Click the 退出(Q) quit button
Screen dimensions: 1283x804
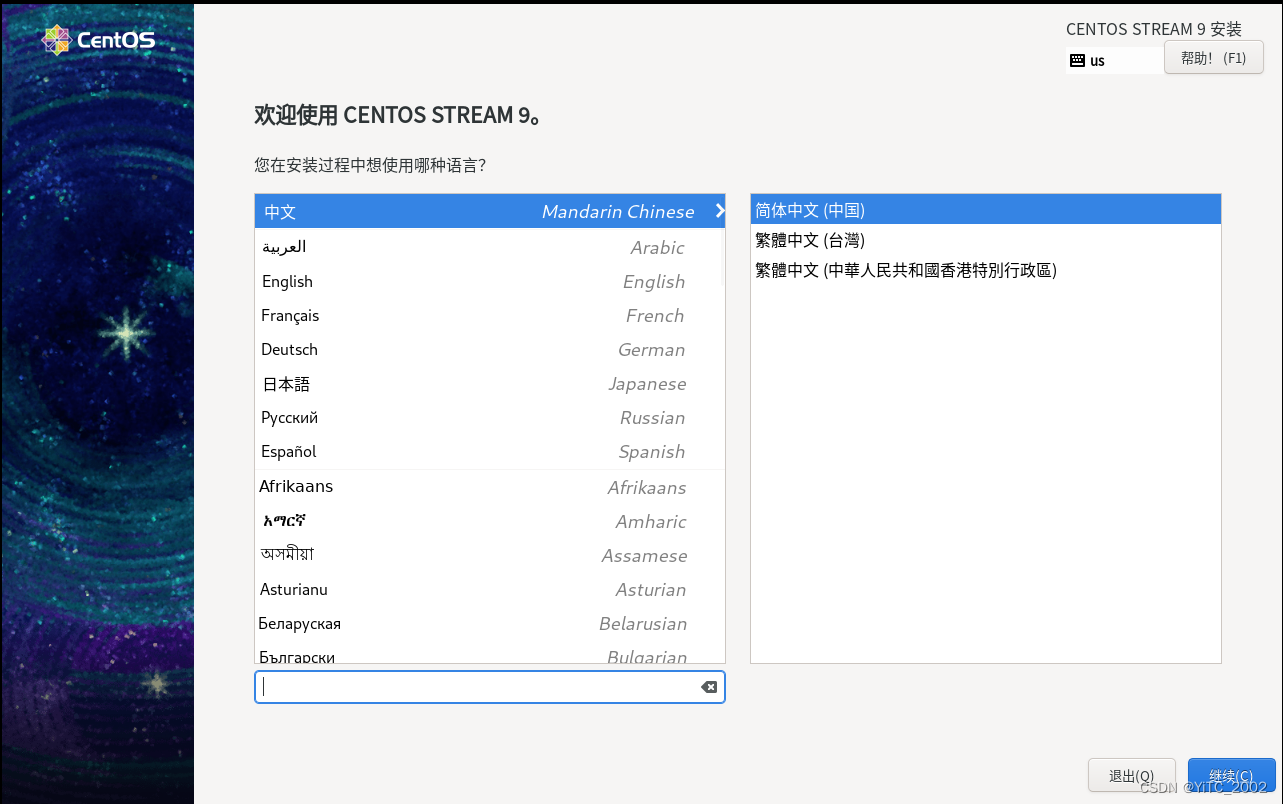1131,776
